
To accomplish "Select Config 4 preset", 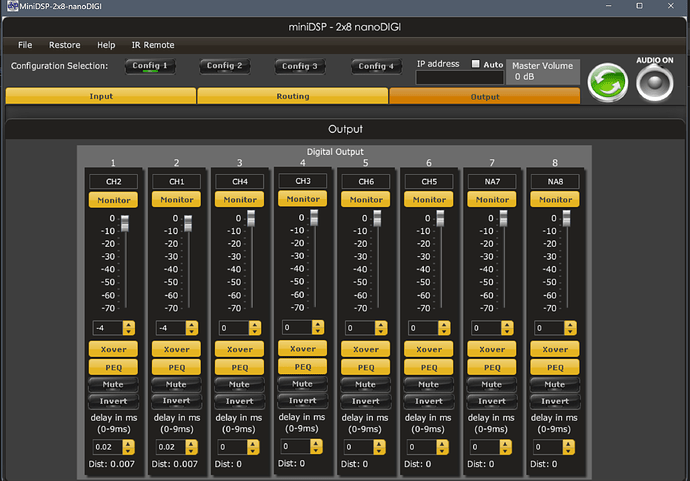I will [x=376, y=66].
